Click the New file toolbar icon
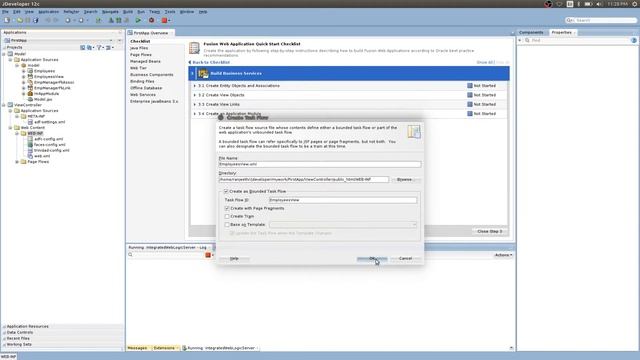Viewport: 640px width, 360px height. (7, 20)
